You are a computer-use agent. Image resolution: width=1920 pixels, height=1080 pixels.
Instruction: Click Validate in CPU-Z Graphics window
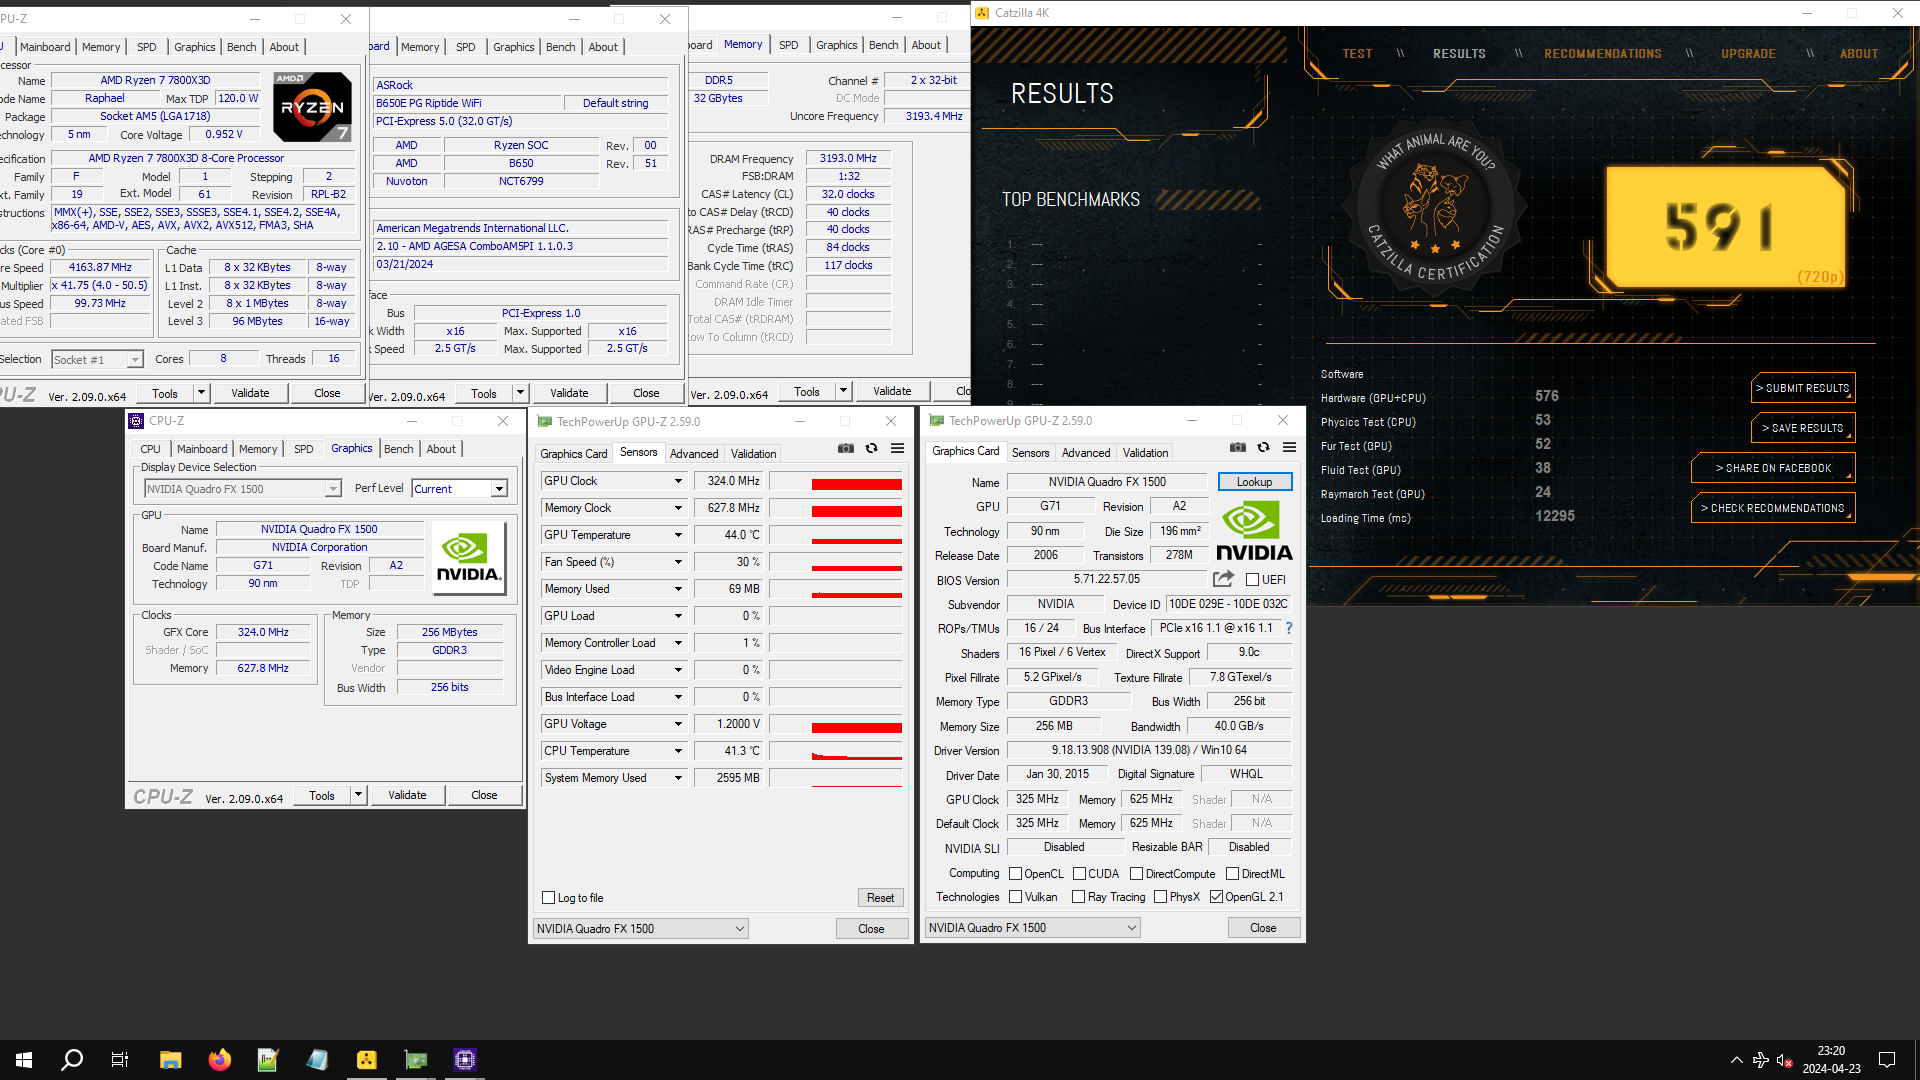click(x=407, y=795)
